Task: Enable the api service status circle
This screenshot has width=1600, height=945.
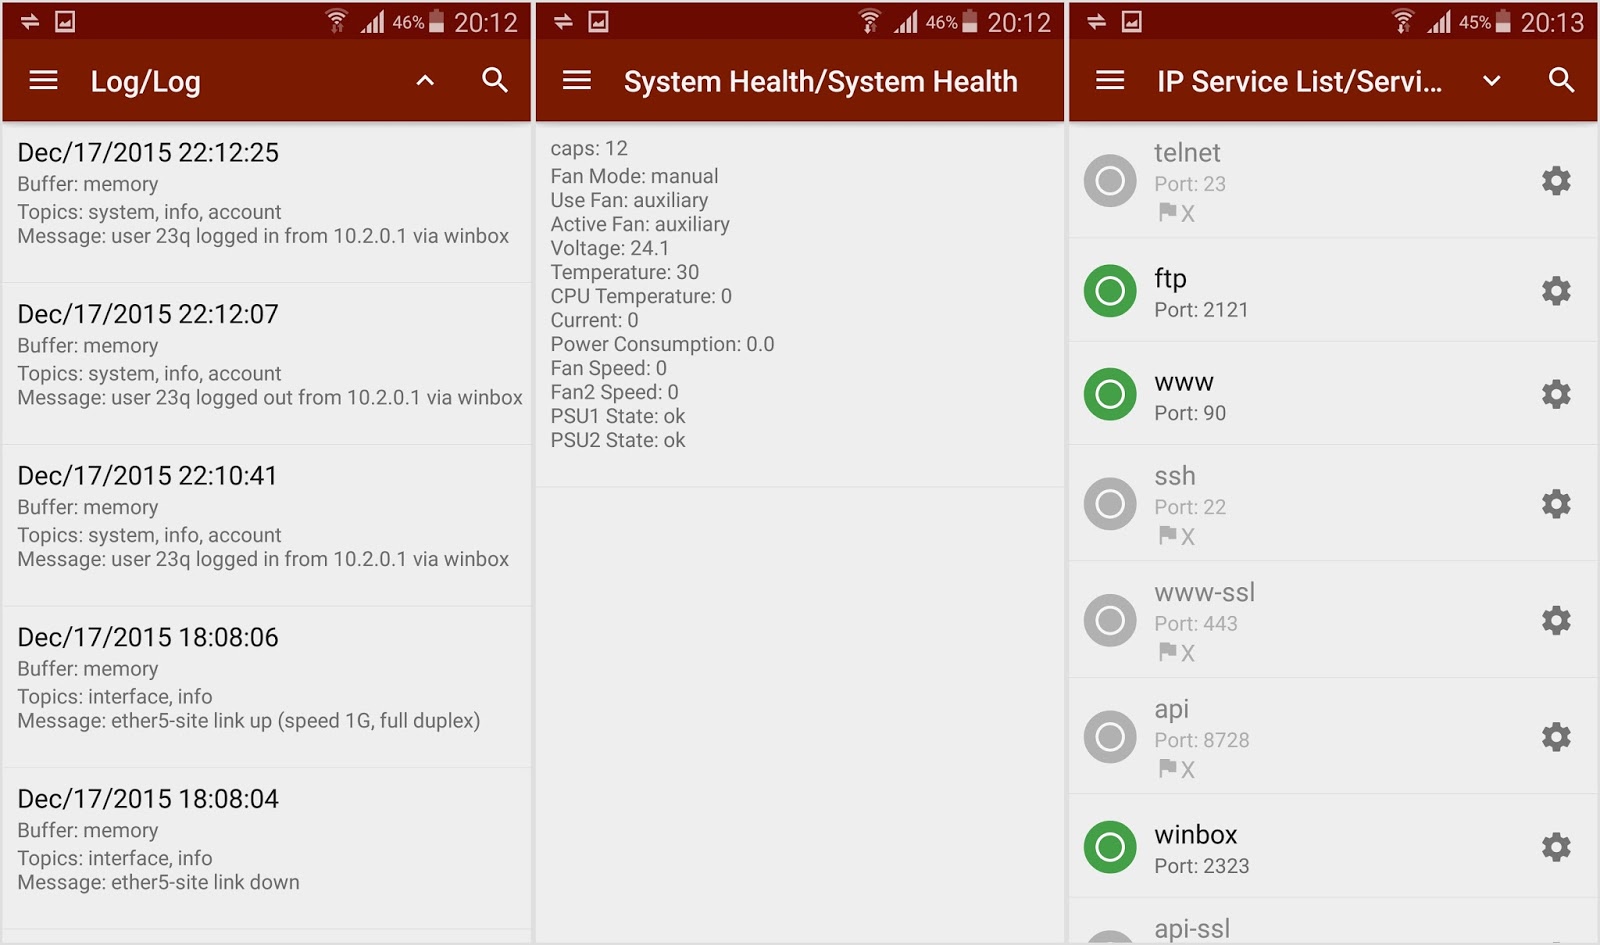Action: tap(1110, 737)
